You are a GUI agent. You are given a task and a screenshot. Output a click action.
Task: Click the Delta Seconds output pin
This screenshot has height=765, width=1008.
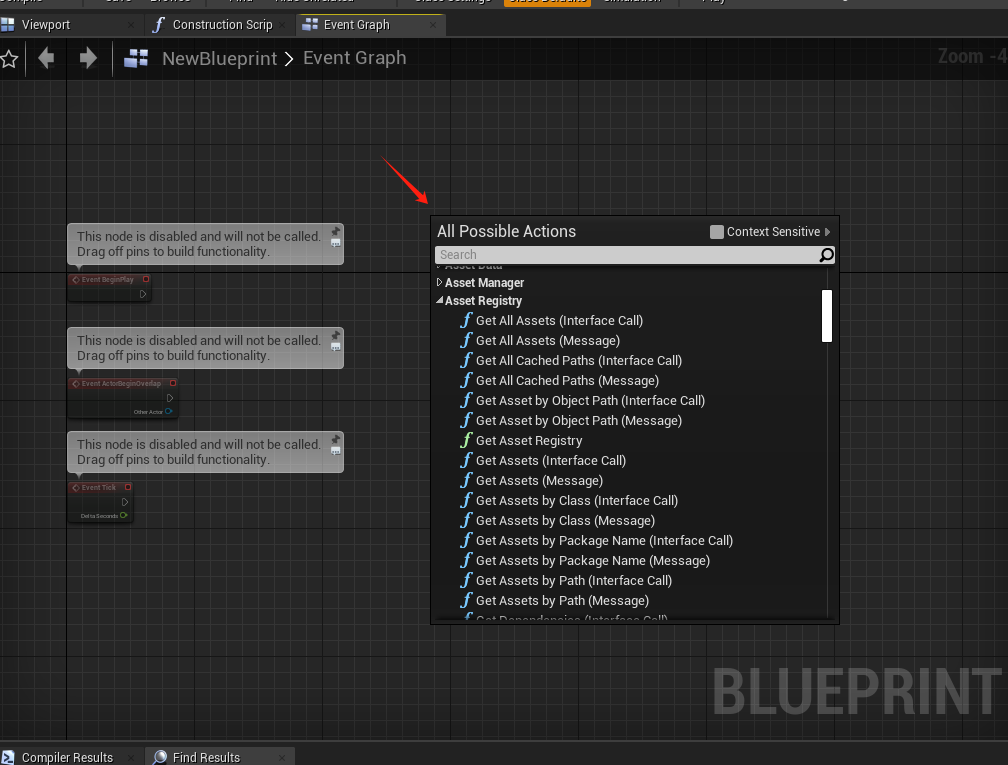[123, 516]
